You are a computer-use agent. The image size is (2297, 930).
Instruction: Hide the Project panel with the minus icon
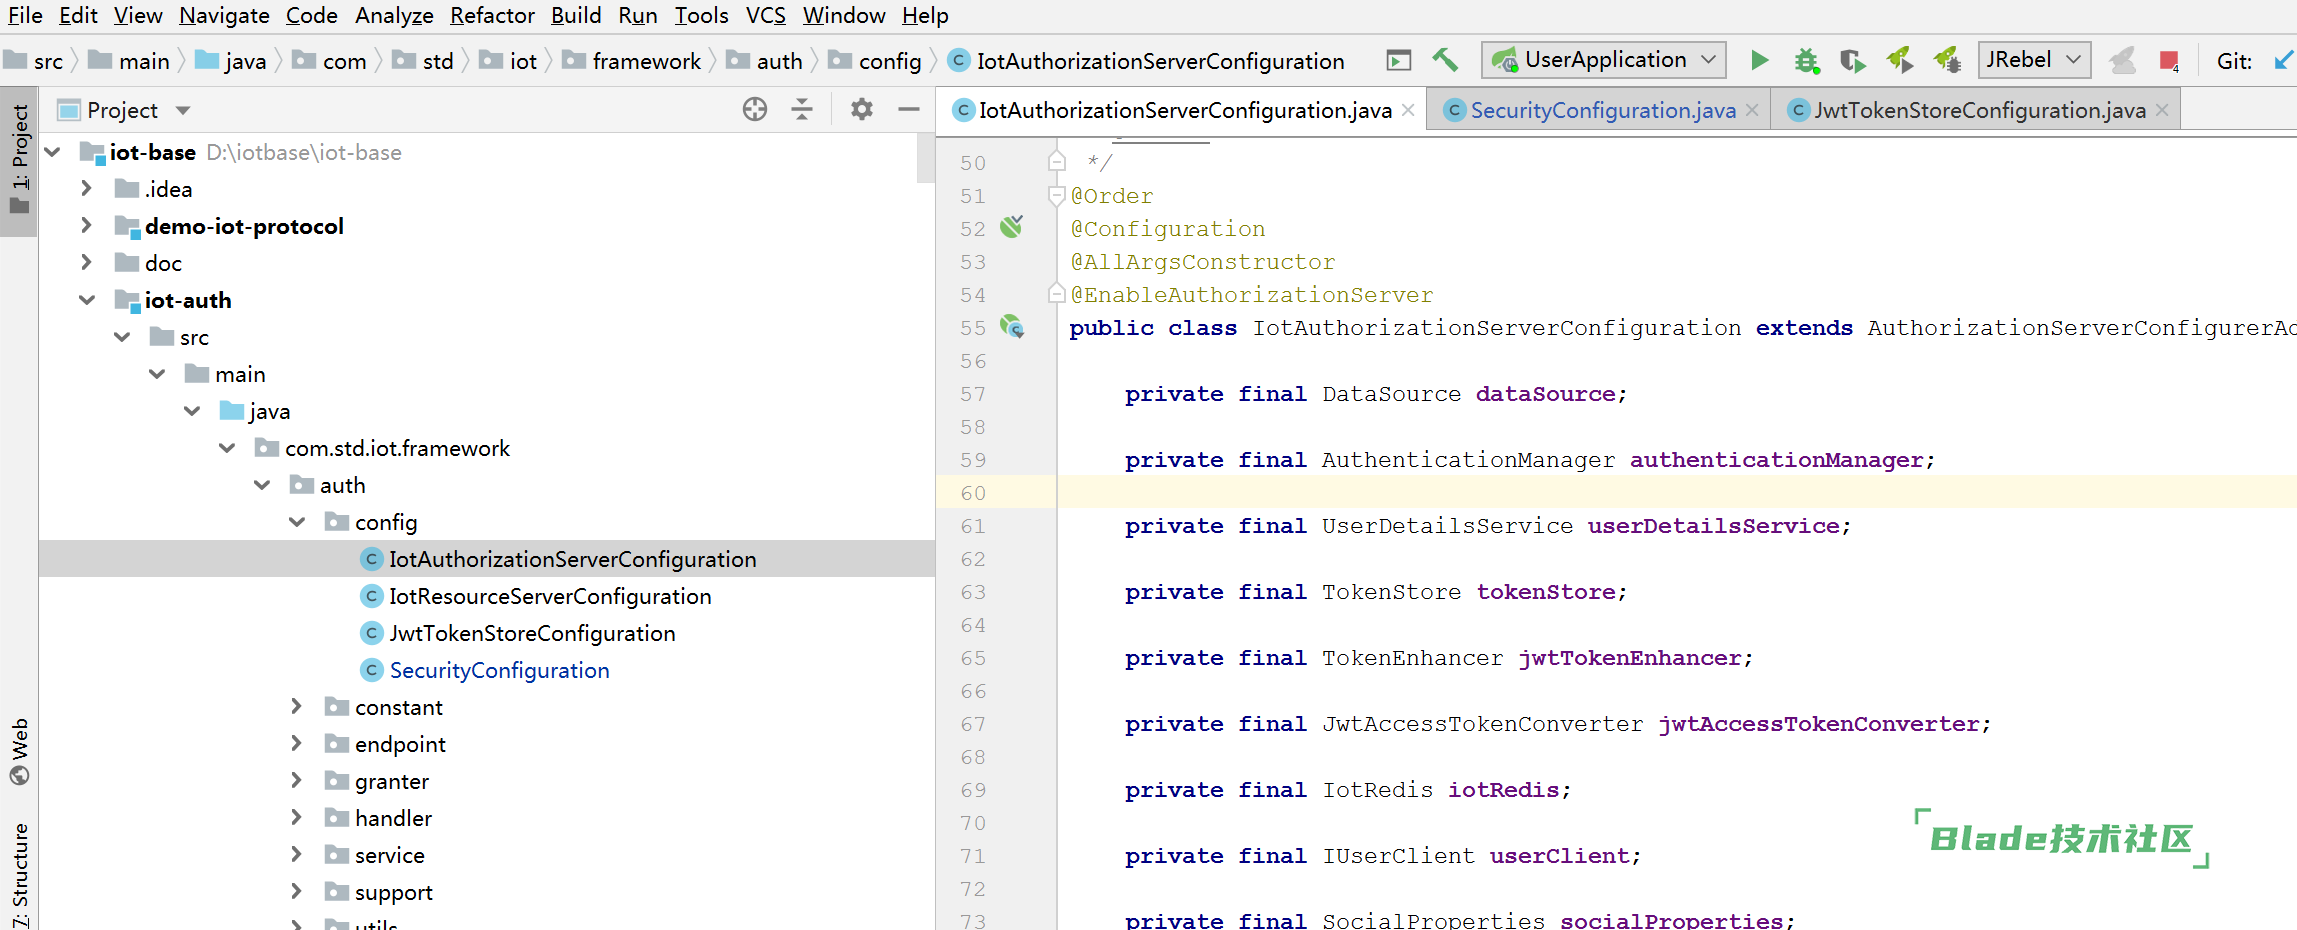coord(909,109)
